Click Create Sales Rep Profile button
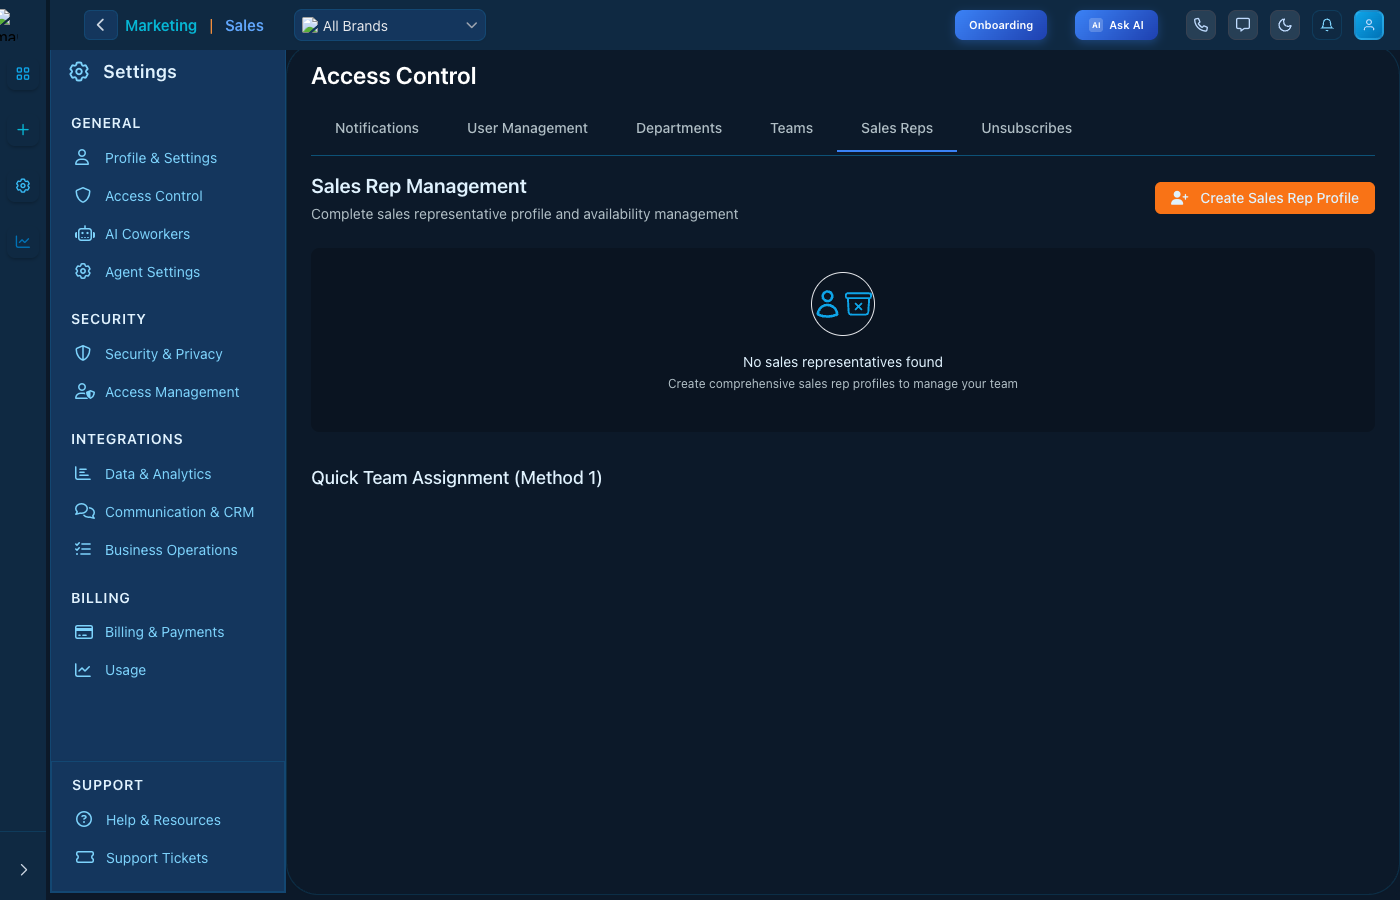 [x=1265, y=198]
